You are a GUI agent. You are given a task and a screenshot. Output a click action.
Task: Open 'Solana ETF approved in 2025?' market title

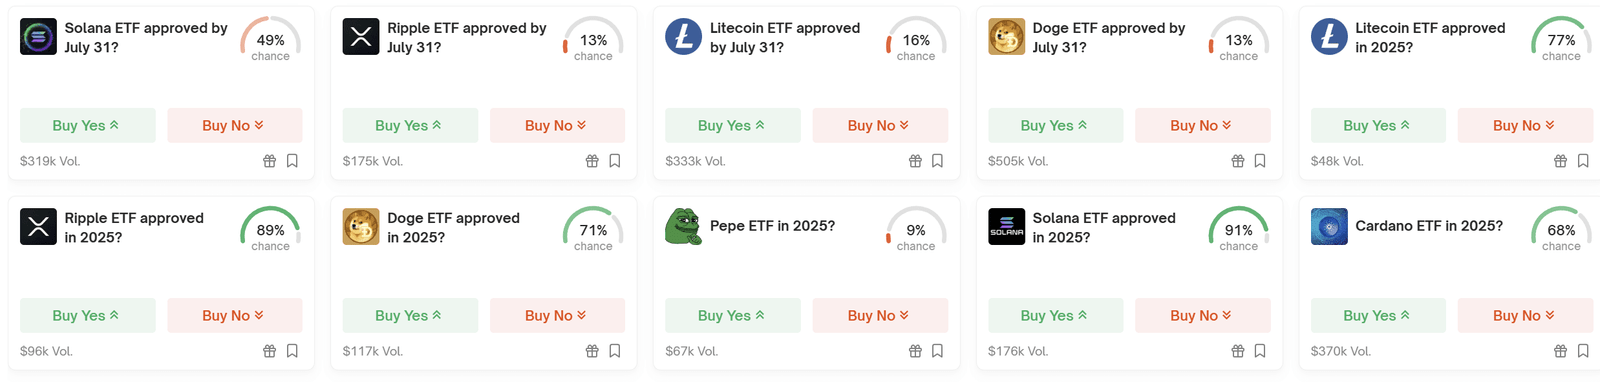[x=1104, y=227]
